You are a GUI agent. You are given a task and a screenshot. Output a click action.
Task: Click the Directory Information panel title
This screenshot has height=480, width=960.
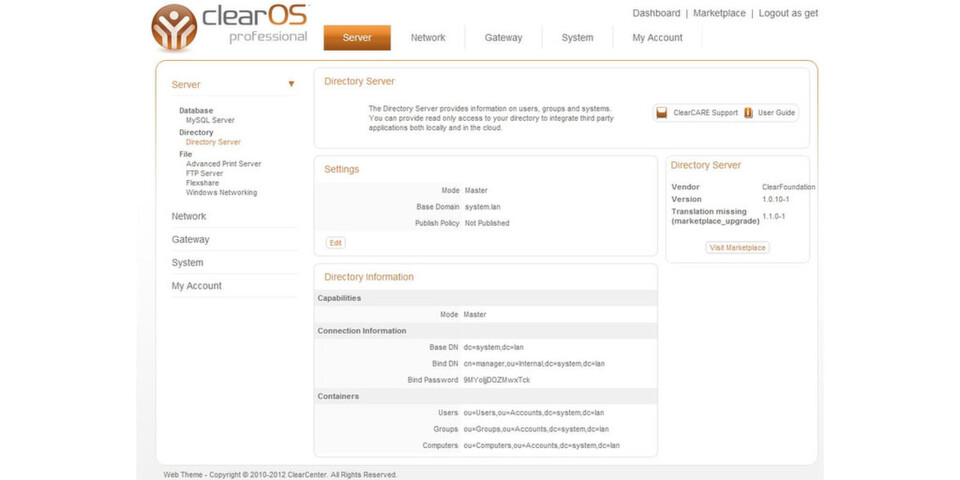pyautogui.click(x=369, y=277)
